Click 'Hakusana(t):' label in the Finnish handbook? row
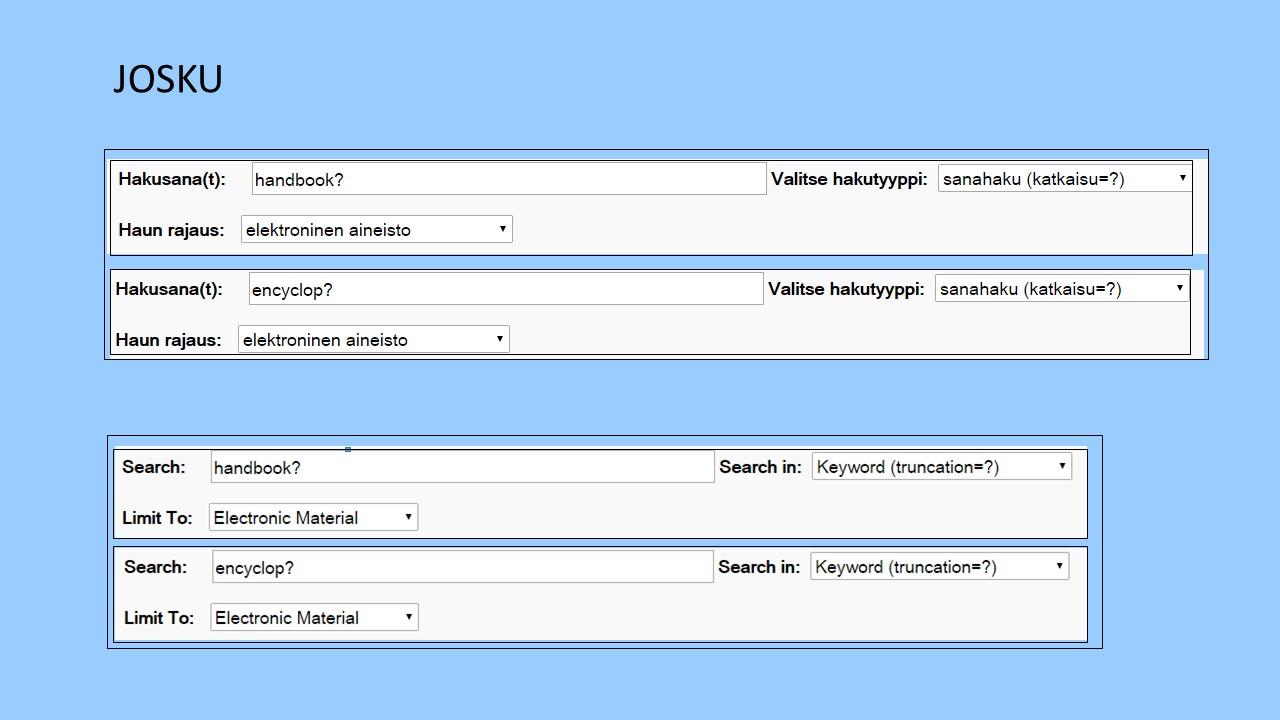 pyautogui.click(x=172, y=179)
